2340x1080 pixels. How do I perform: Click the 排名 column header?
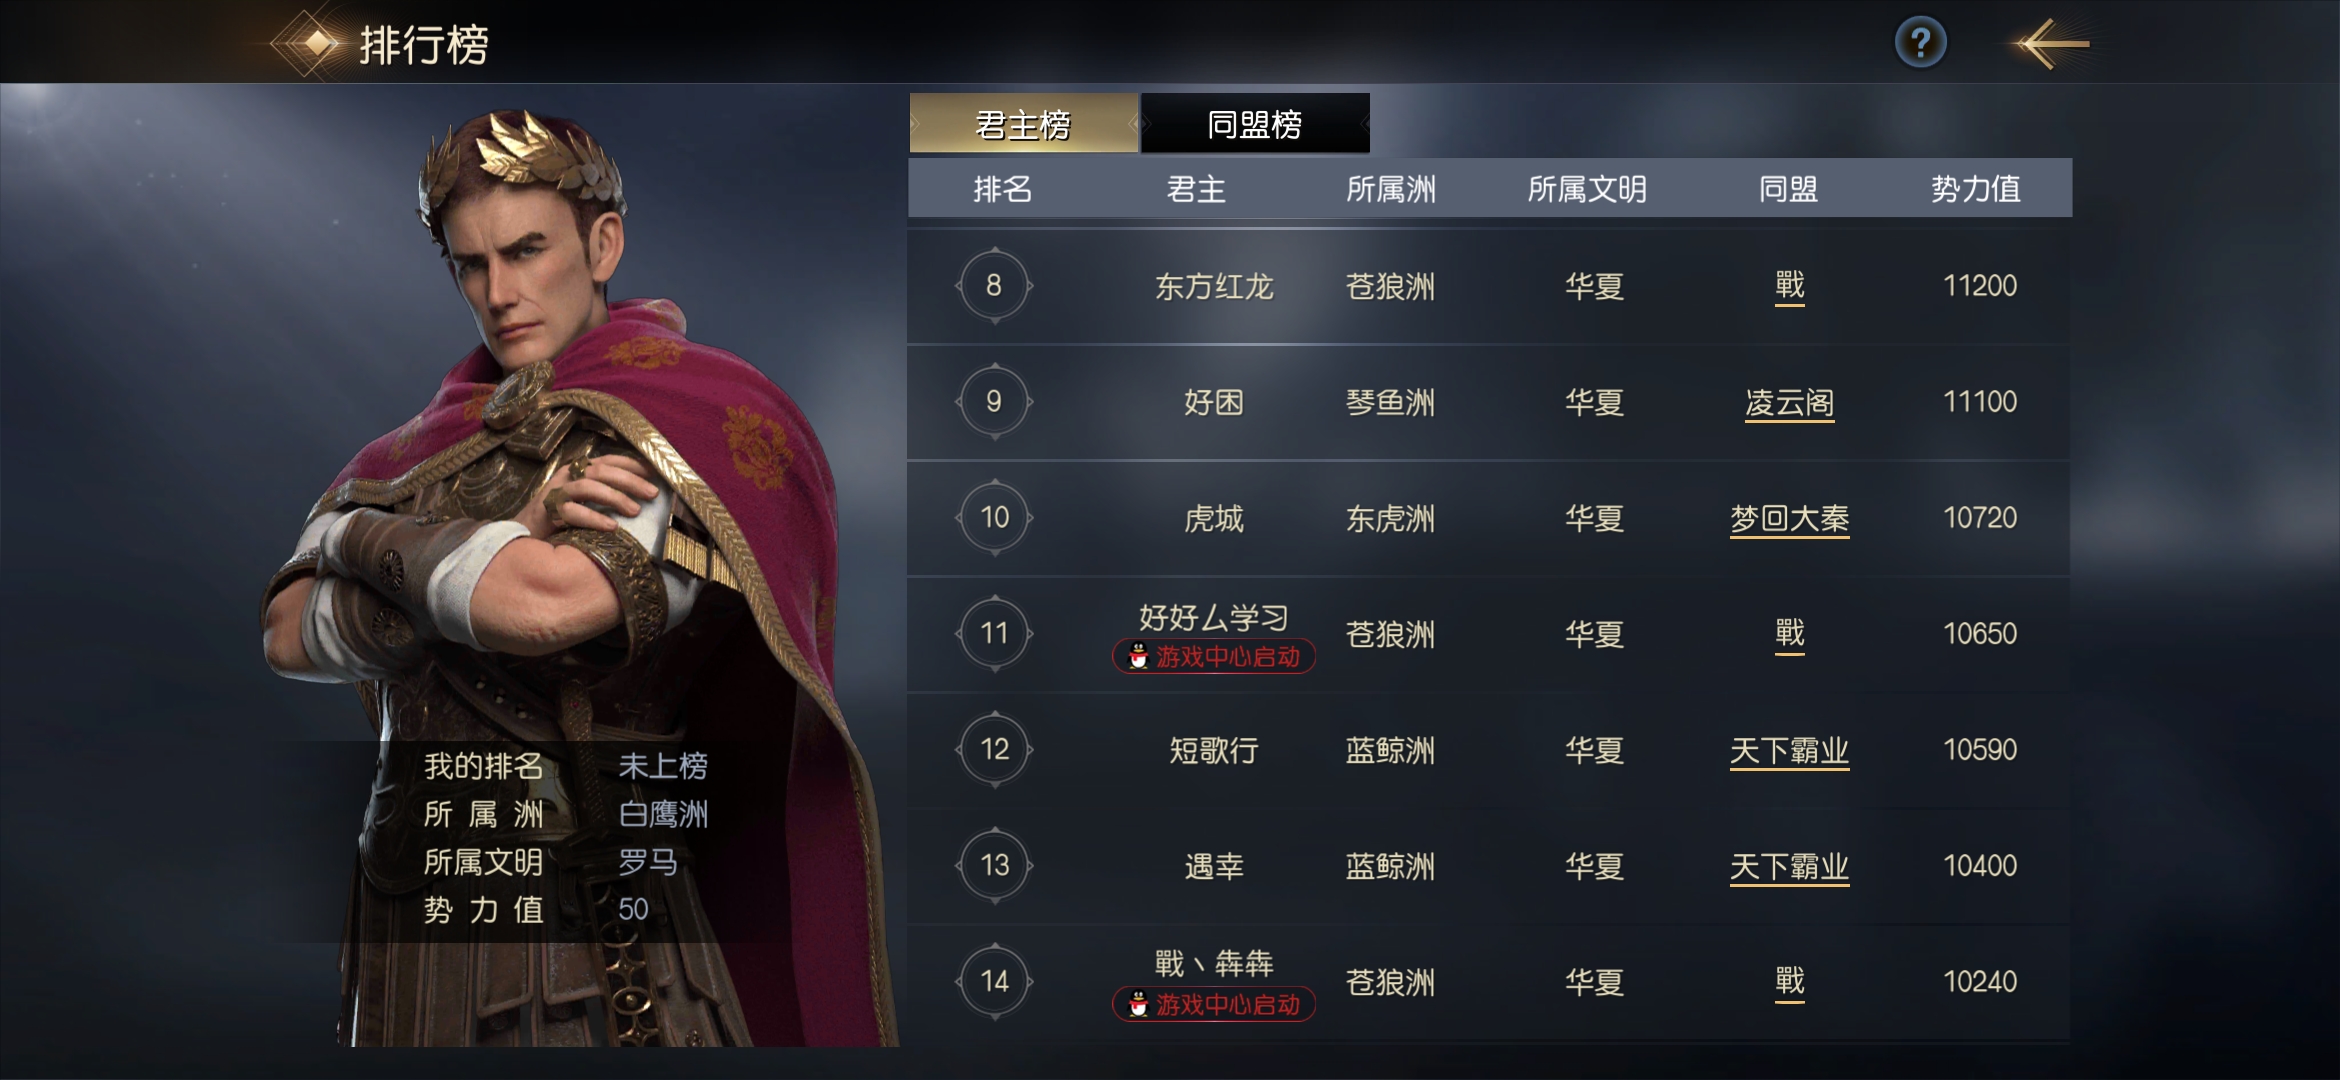[1003, 189]
